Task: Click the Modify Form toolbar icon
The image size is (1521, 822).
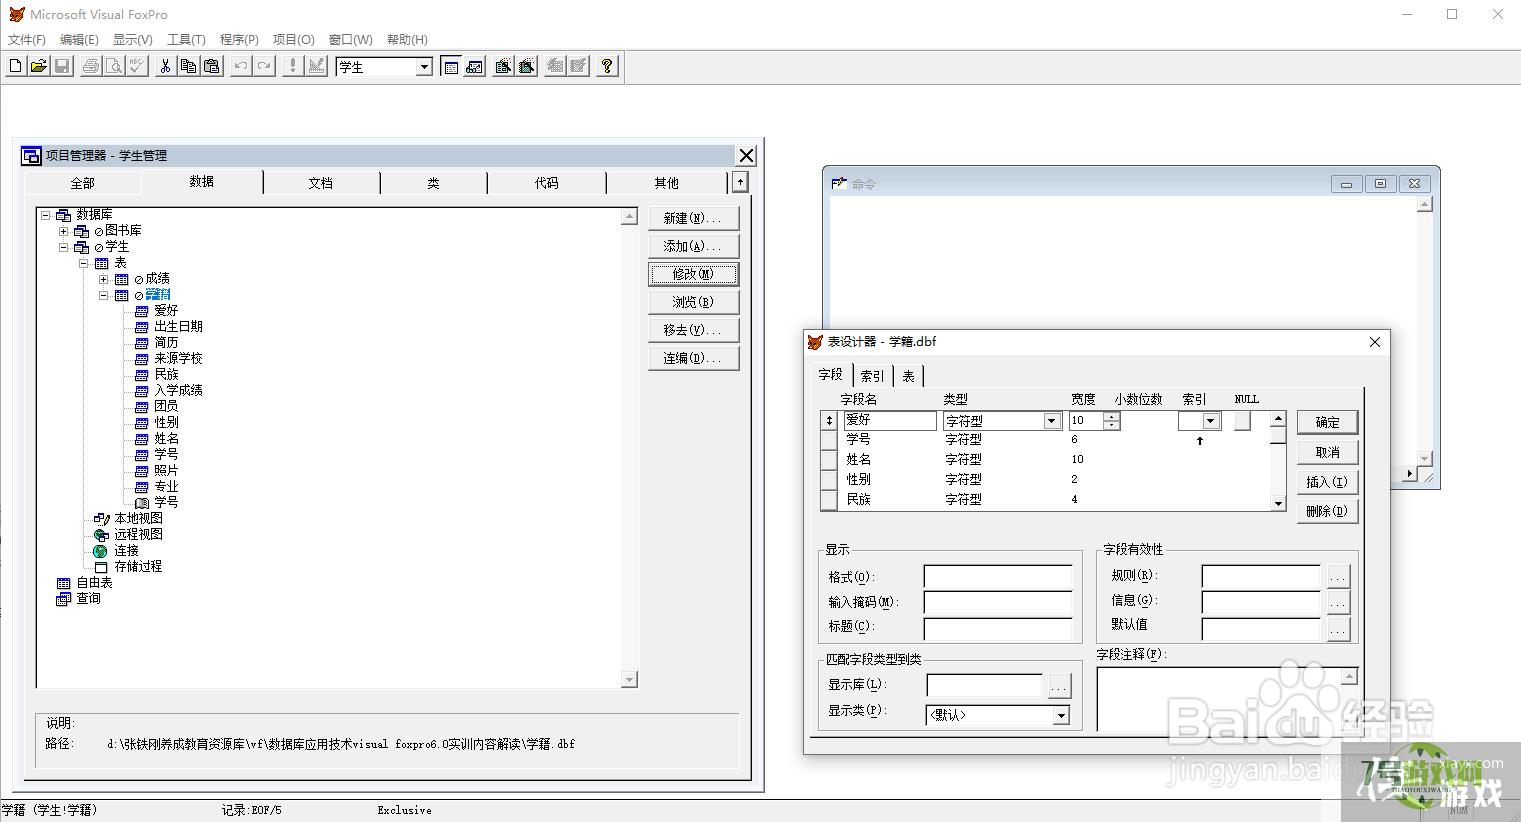Action: click(316, 66)
